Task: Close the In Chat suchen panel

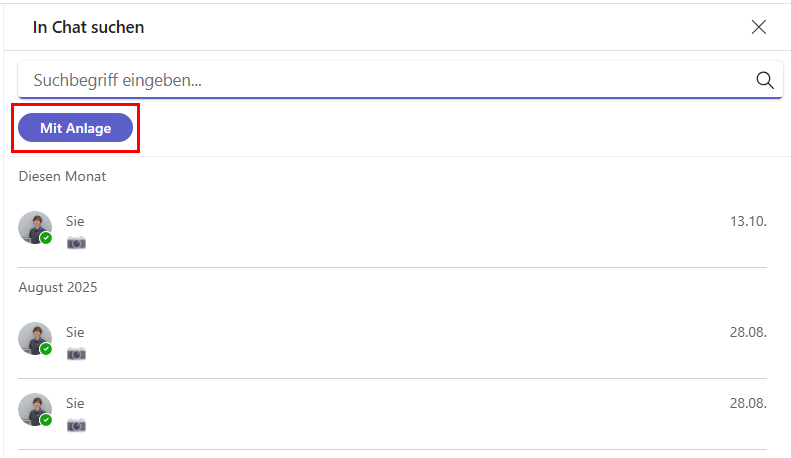Action: [759, 27]
